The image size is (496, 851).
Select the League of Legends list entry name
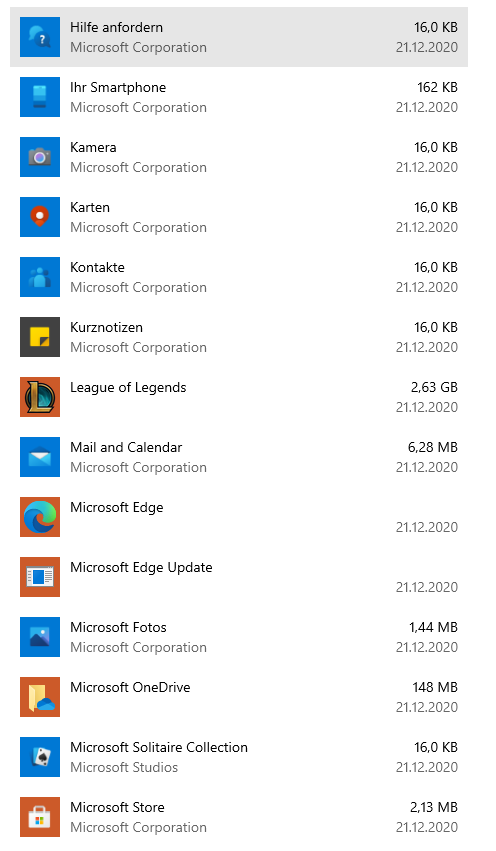[x=128, y=388]
